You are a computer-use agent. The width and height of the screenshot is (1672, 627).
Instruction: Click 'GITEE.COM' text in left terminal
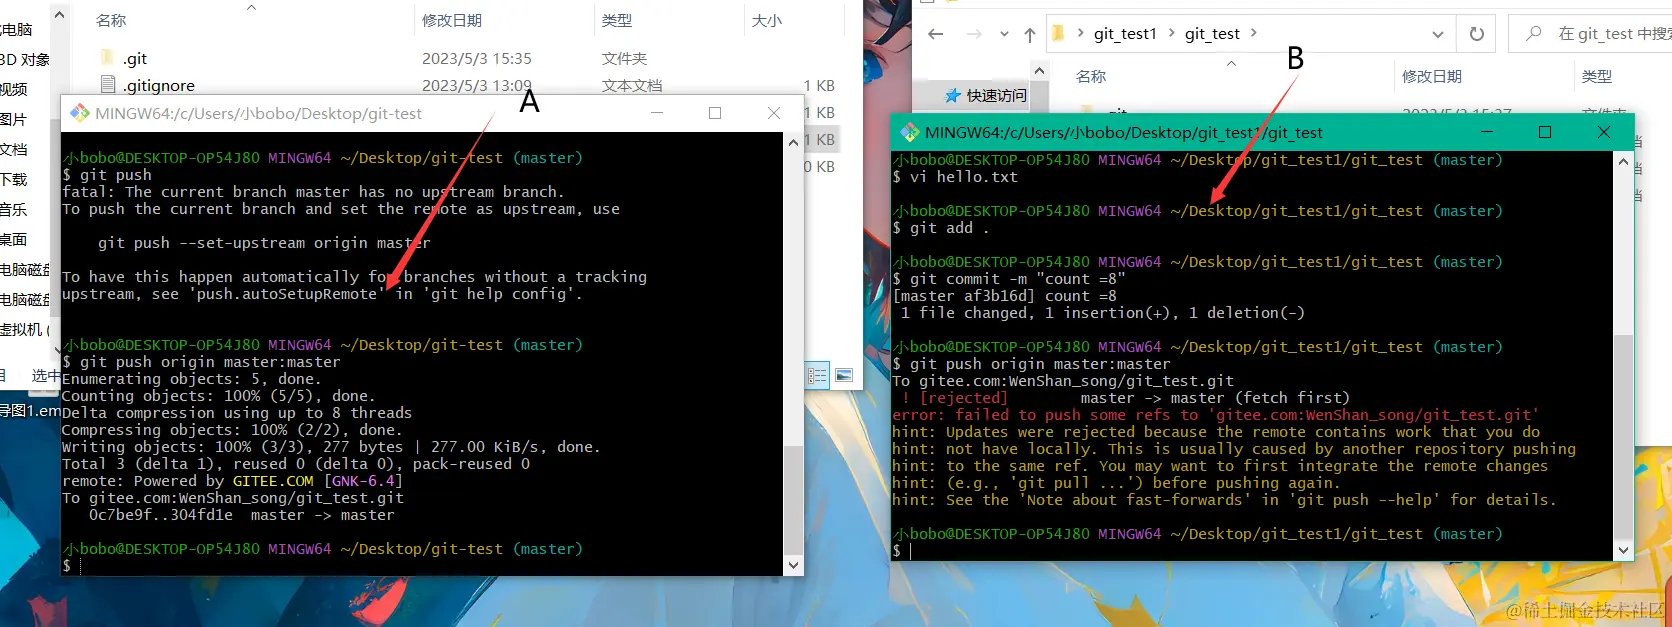273,481
